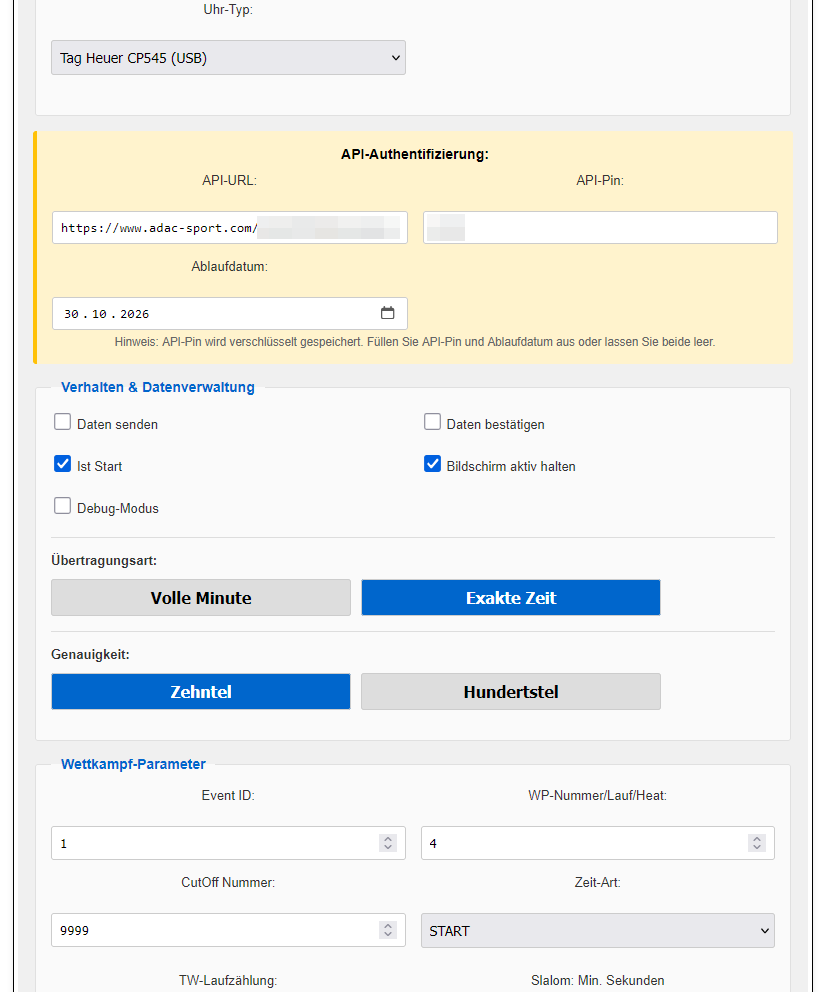Viewport: 821px width, 992px height.
Task: Click the Ablaufdatum date field
Action: (x=230, y=314)
